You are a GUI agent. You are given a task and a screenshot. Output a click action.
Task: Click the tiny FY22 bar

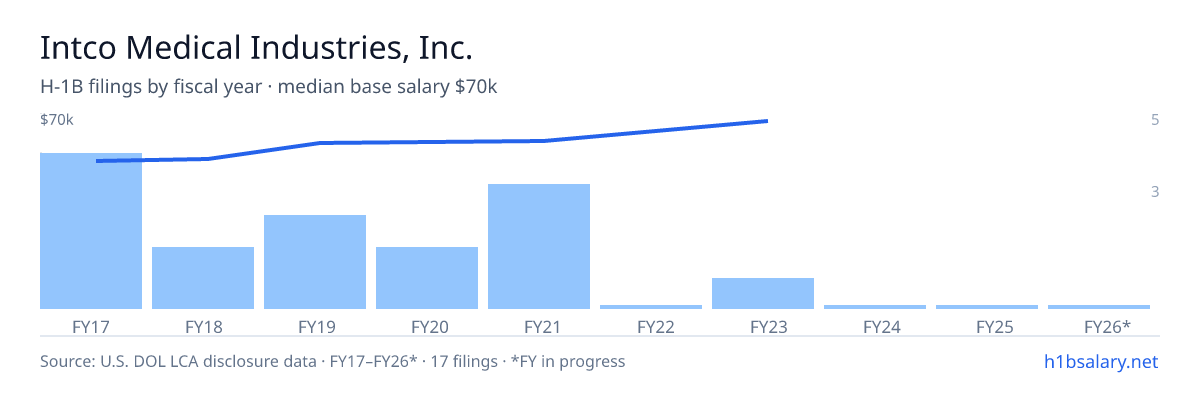pos(651,307)
